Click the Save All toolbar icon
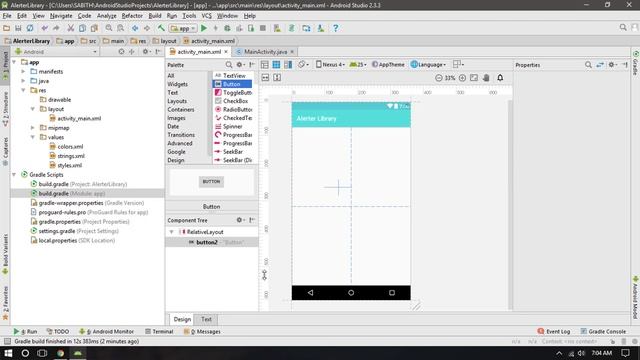Image resolution: width=640 pixels, height=360 pixels. coord(18,28)
